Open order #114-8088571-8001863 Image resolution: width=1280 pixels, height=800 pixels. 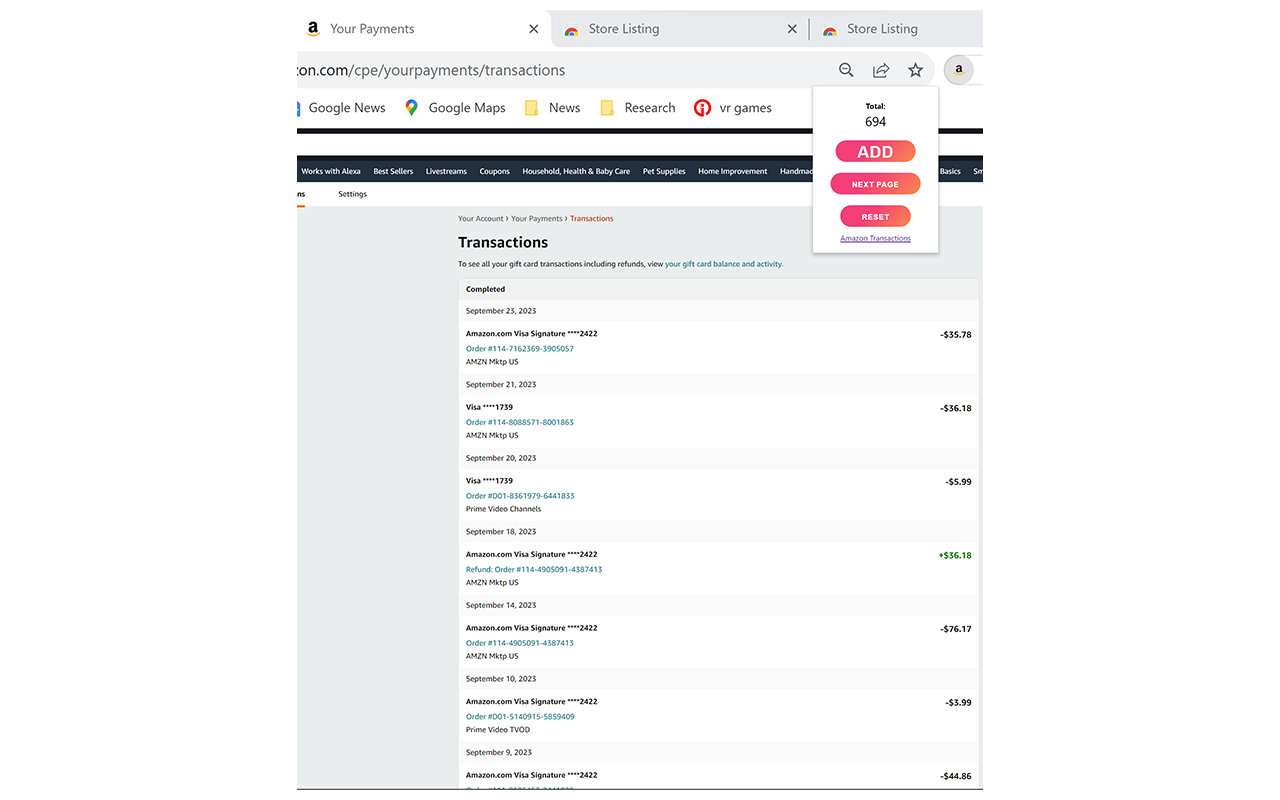click(x=520, y=422)
